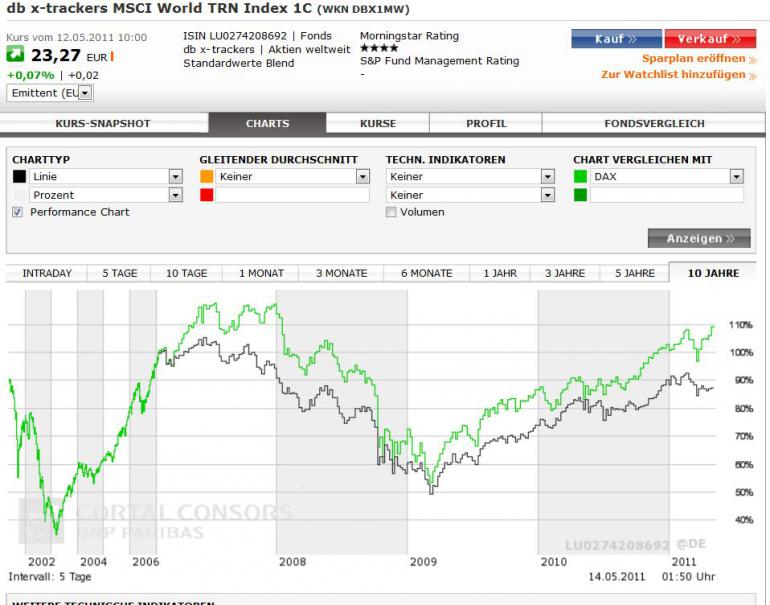Screen dimensions: 770x605
Task: Select the 3 MONATE time range
Action: tap(341, 273)
